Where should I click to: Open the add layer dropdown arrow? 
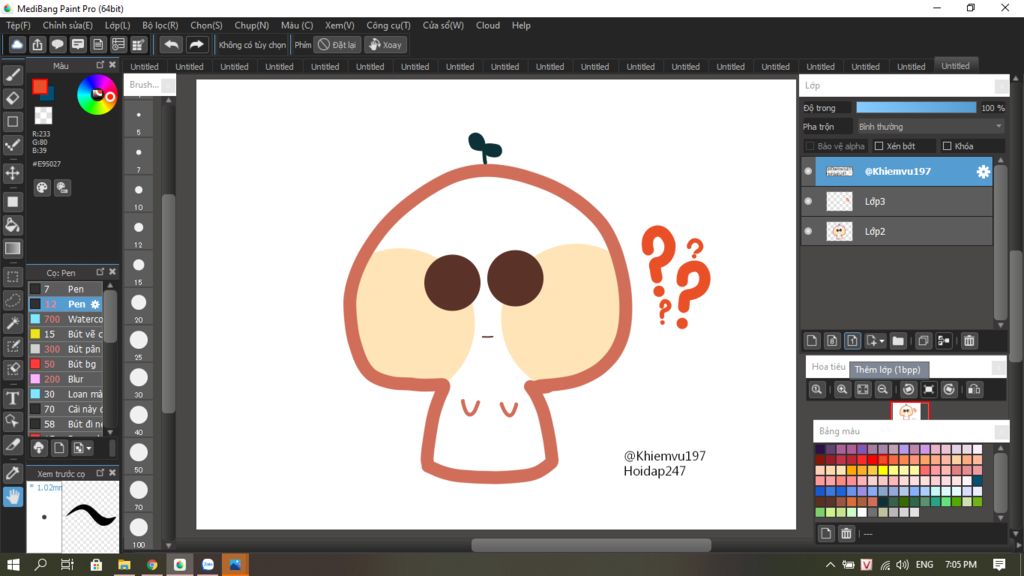pyautogui.click(x=881, y=341)
